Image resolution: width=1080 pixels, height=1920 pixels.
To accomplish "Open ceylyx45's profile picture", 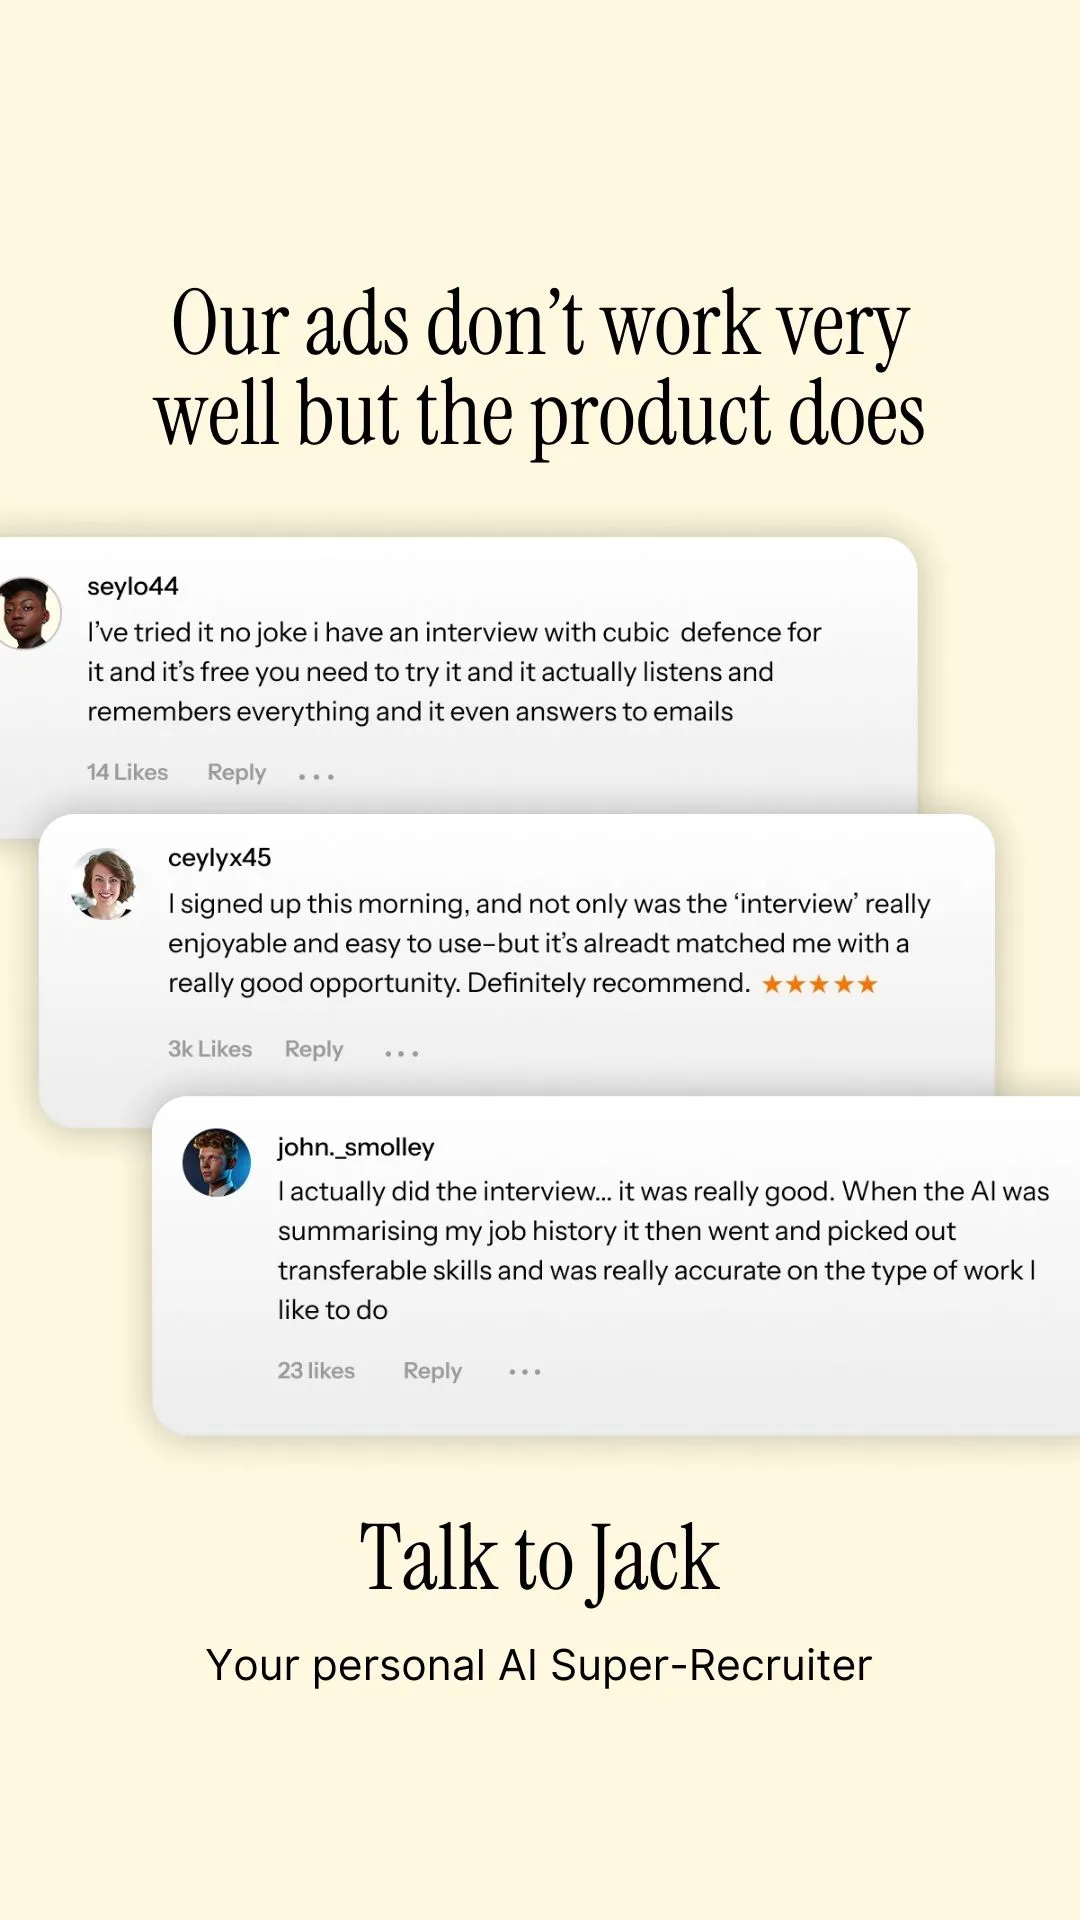I will pos(104,884).
